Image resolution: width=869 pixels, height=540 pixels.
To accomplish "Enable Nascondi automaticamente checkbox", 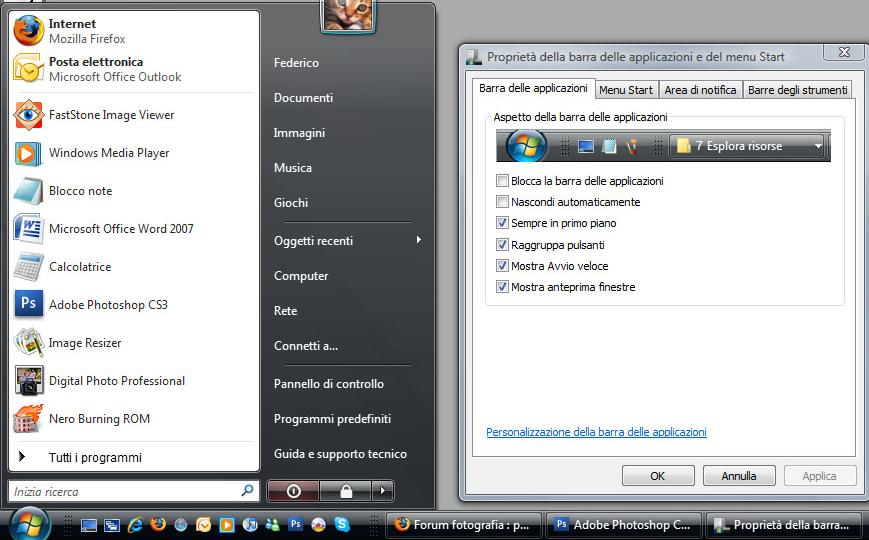I will point(502,202).
